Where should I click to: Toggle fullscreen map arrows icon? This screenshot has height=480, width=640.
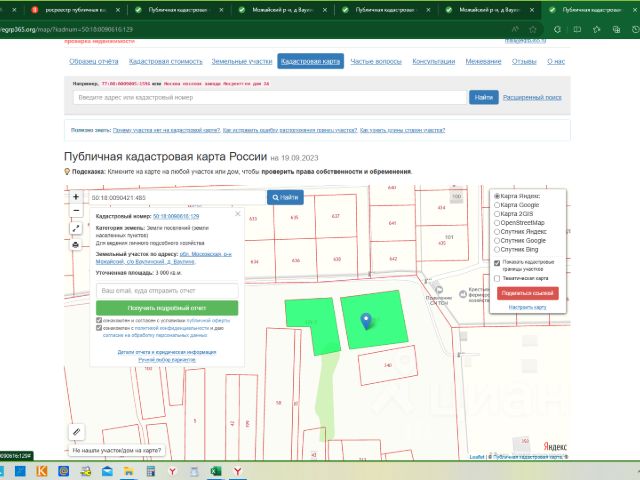pyautogui.click(x=76, y=229)
